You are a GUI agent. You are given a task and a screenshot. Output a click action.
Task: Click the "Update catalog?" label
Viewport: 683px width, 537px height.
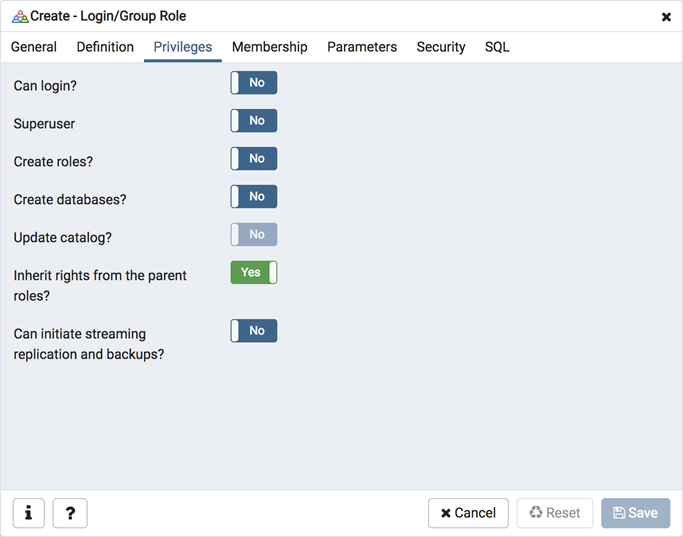click(63, 237)
